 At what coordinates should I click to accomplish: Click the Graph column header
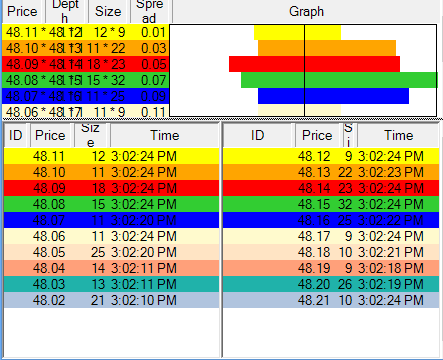pos(306,11)
